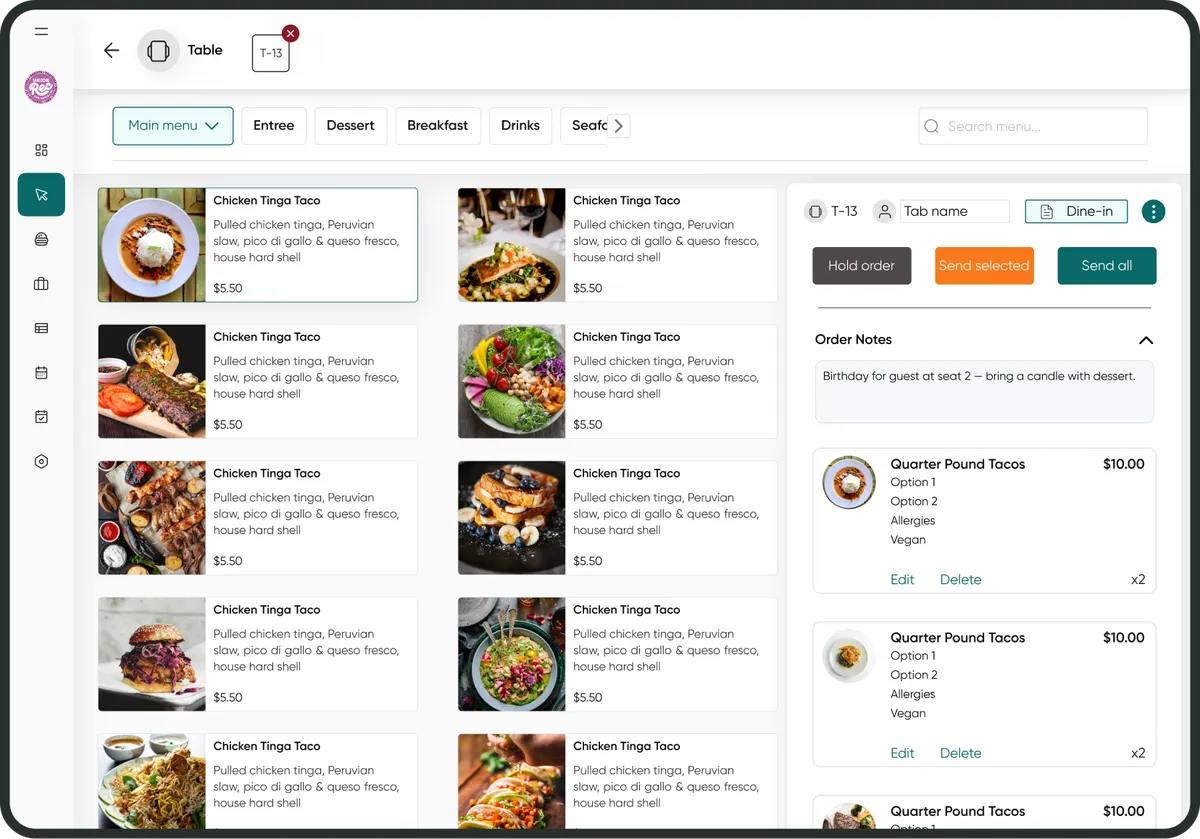Open the dashboard grid icon in sidebar
1200x839 pixels.
pos(41,150)
